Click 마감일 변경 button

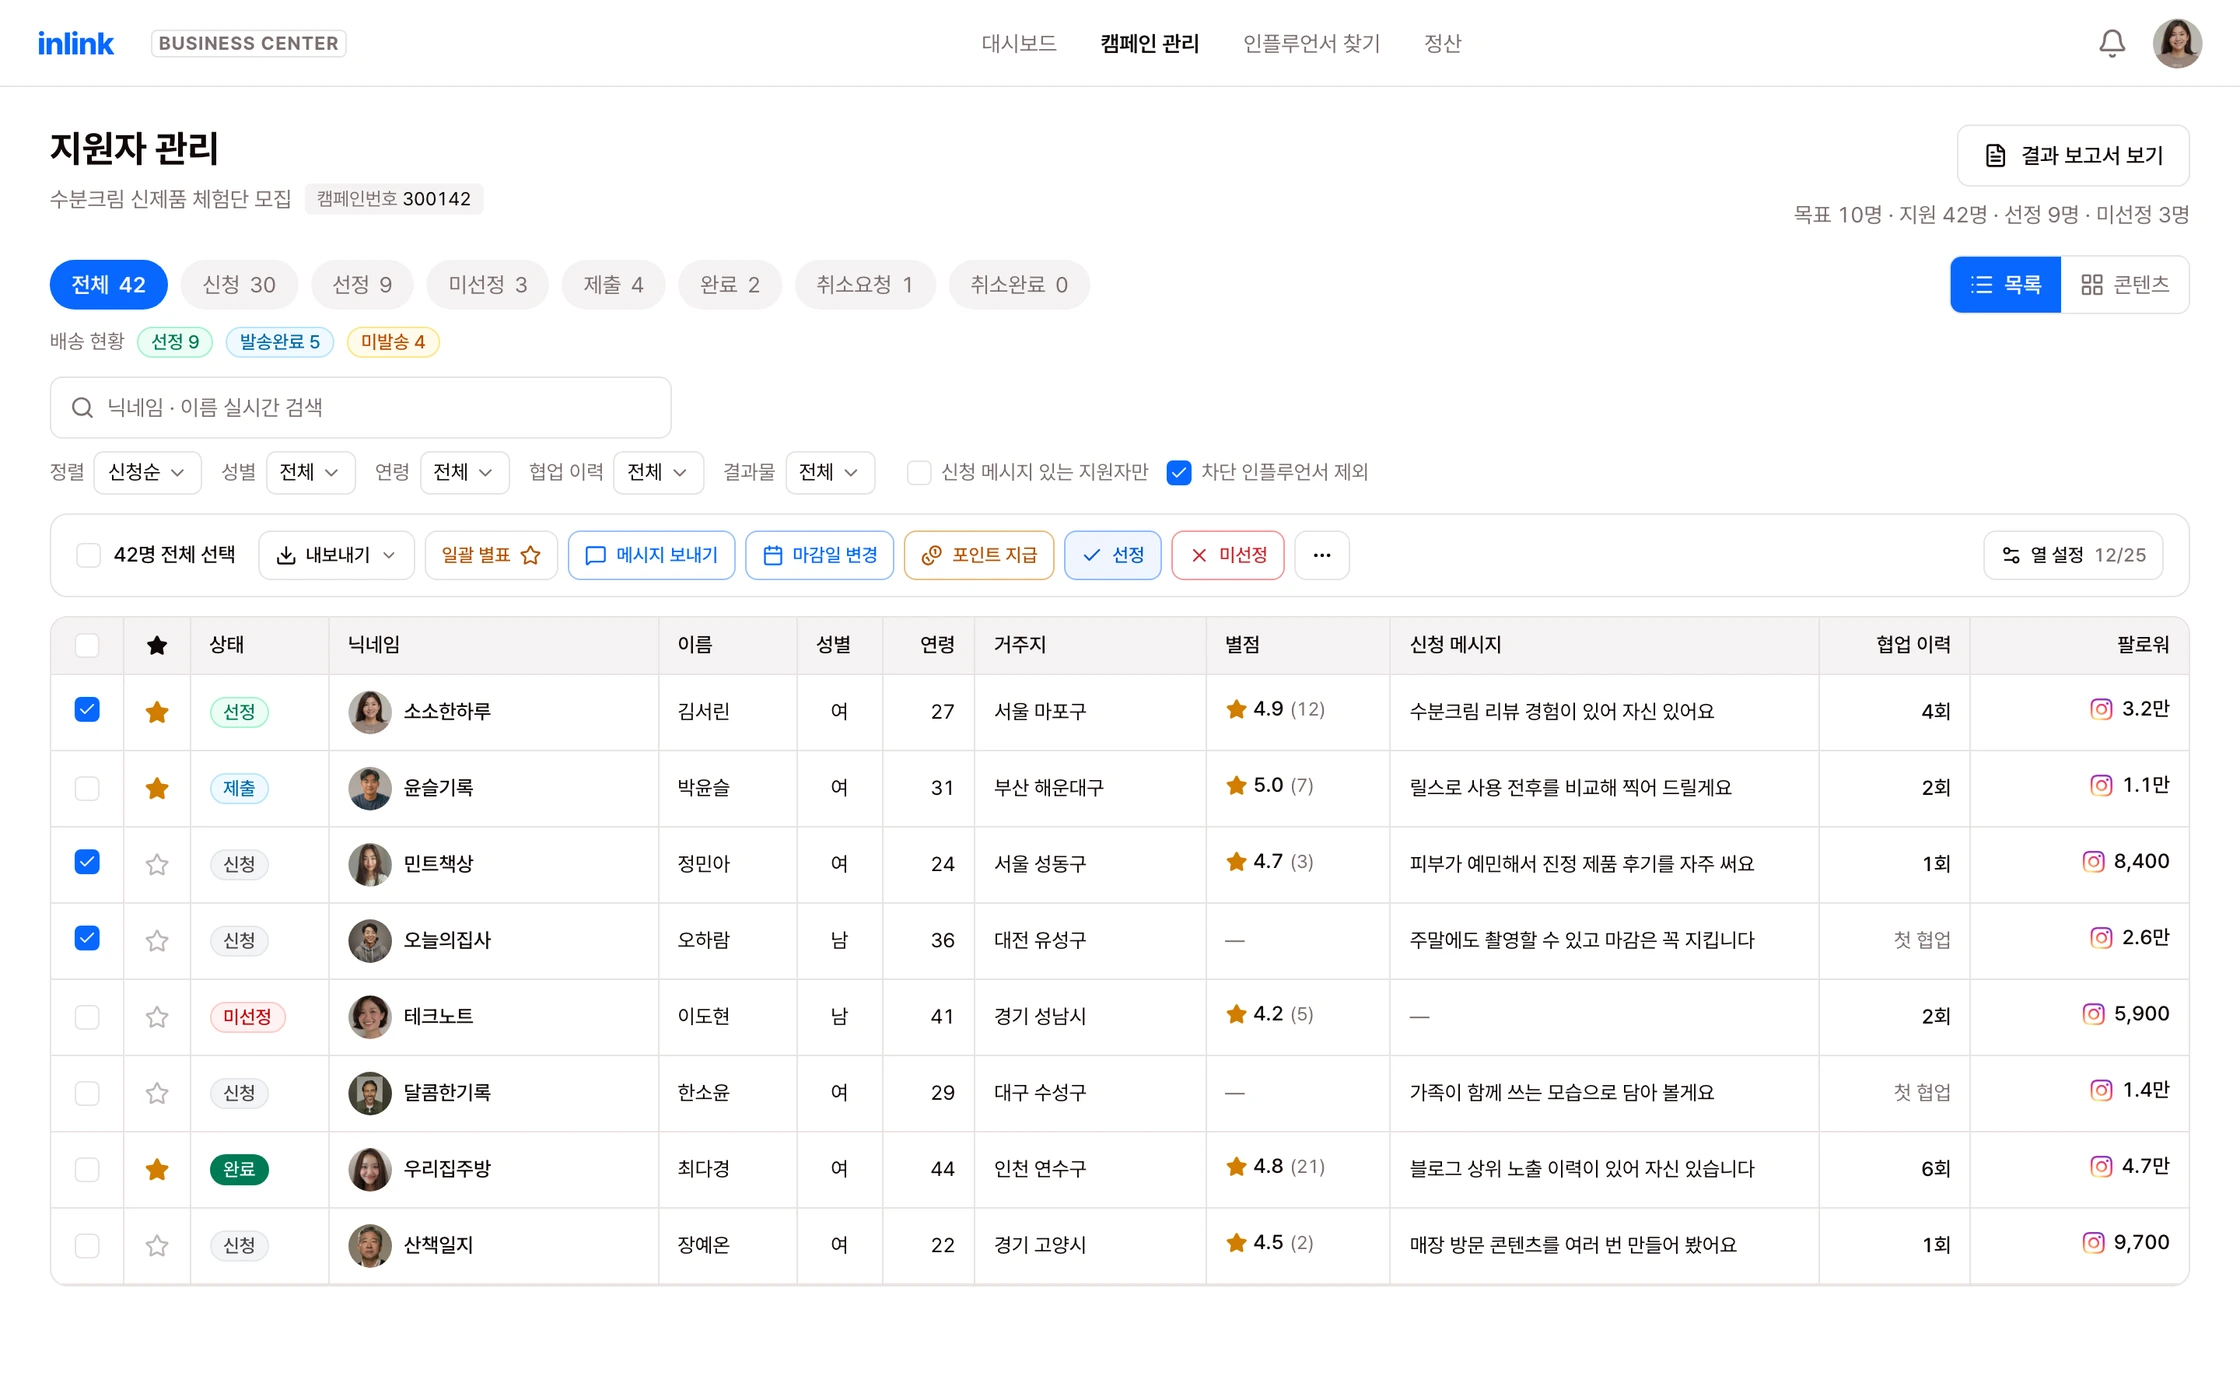tap(819, 555)
